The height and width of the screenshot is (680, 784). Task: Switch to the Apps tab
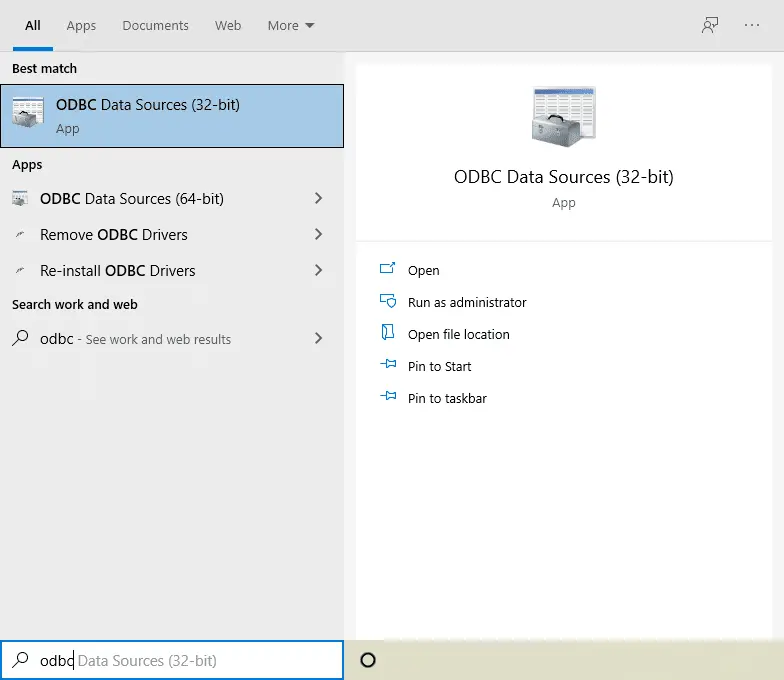(x=81, y=26)
